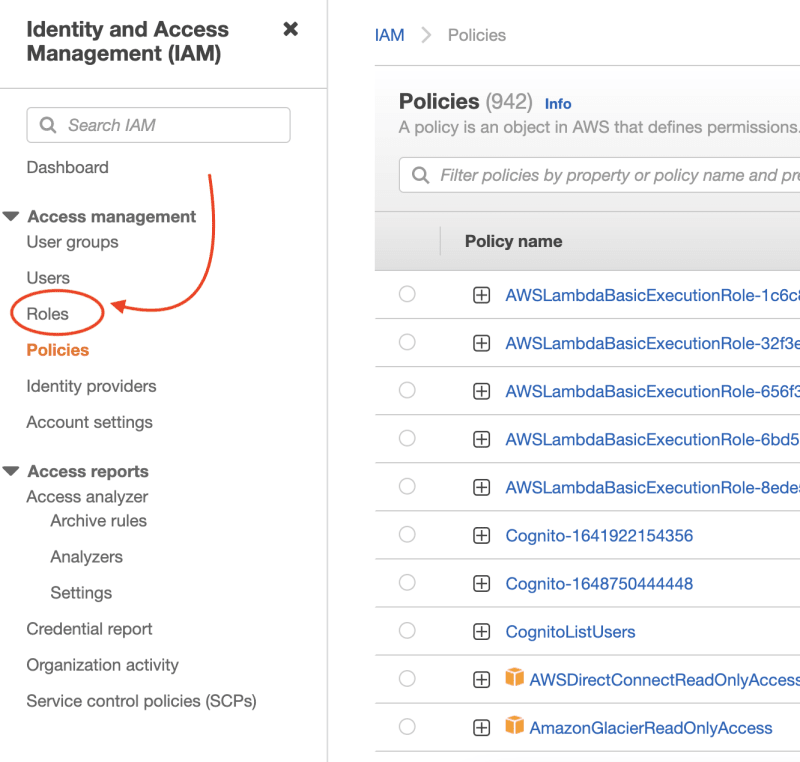The height and width of the screenshot is (762, 800).
Task: Sort by Policy name column header
Action: [x=513, y=241]
